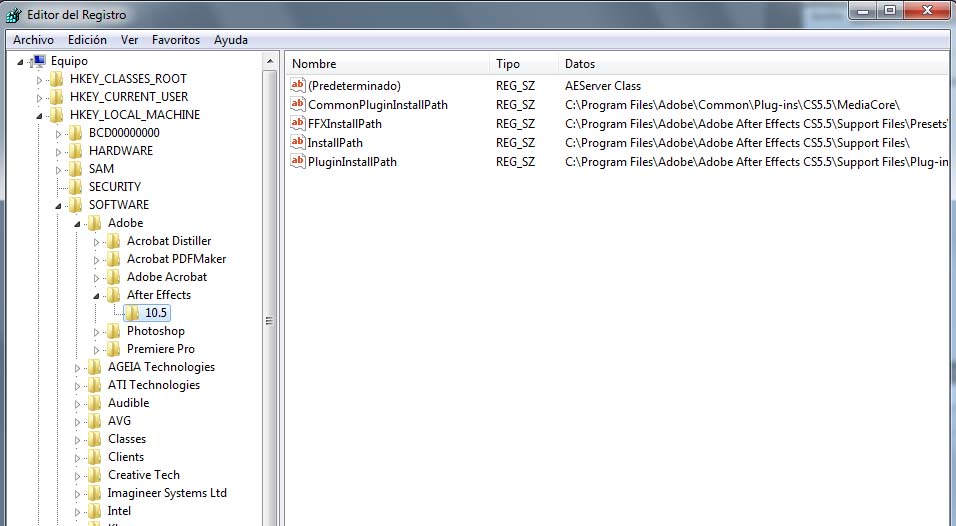Select the Photoshop folder icon
Image resolution: width=956 pixels, height=526 pixels.
(x=113, y=331)
